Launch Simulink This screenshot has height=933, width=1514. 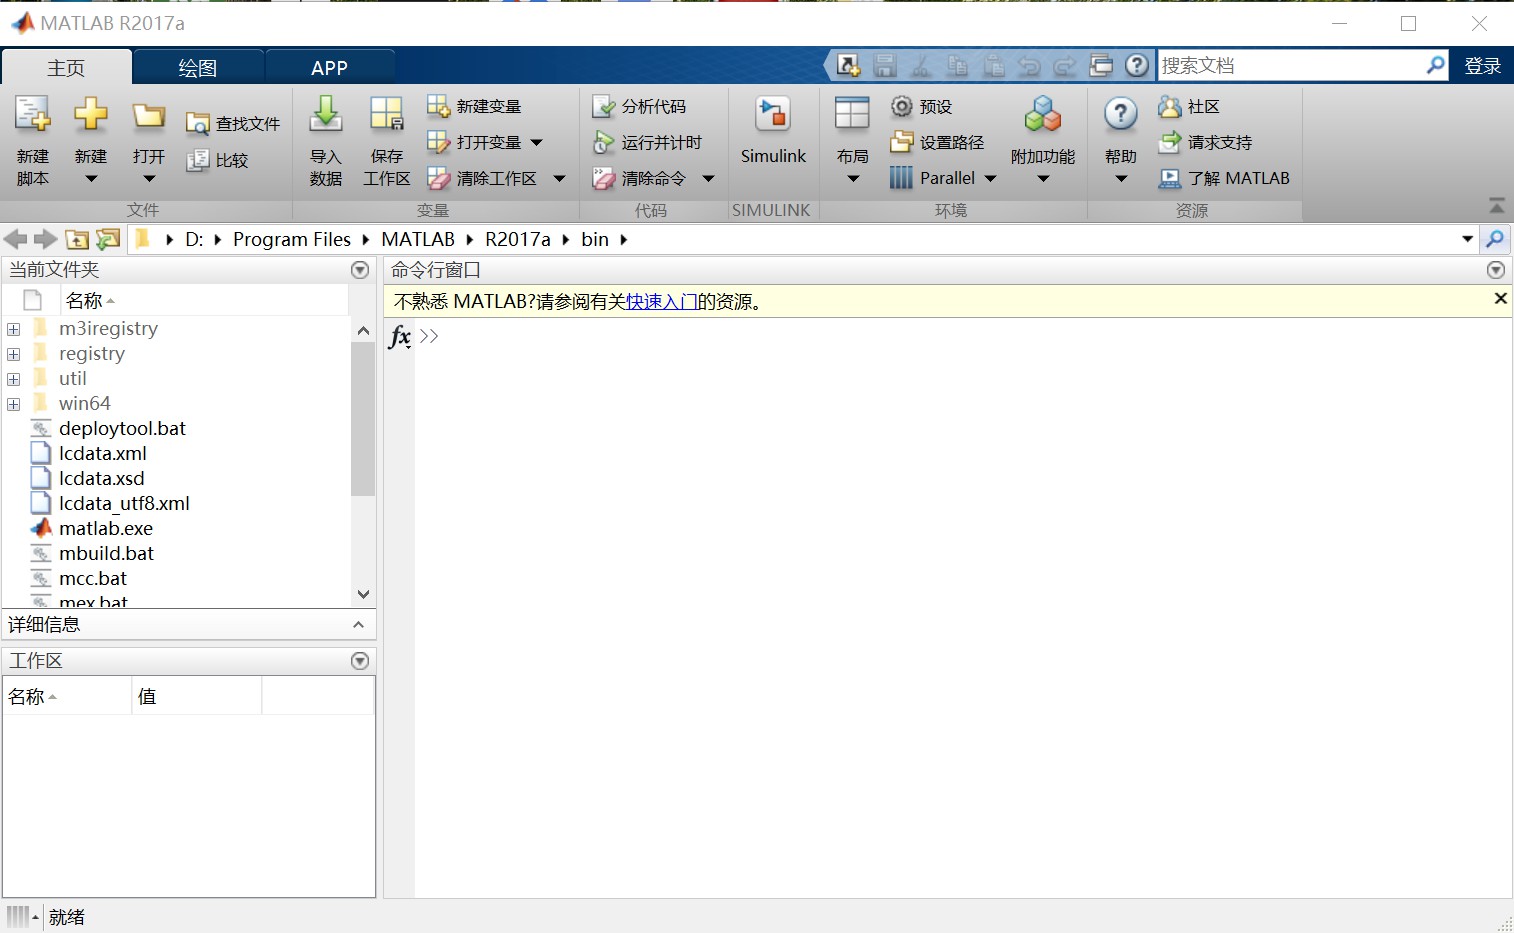click(x=773, y=130)
